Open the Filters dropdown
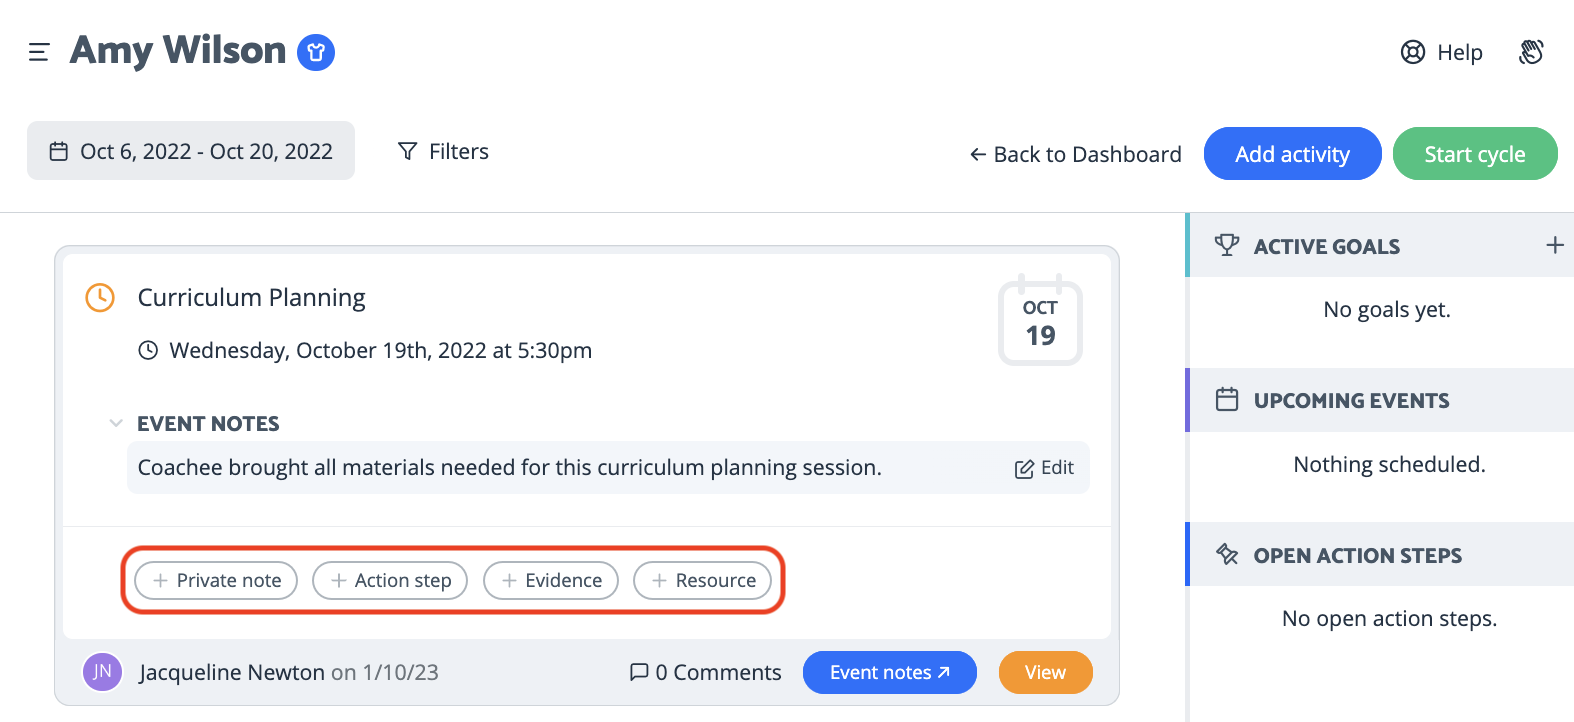The height and width of the screenshot is (722, 1574). coord(443,151)
